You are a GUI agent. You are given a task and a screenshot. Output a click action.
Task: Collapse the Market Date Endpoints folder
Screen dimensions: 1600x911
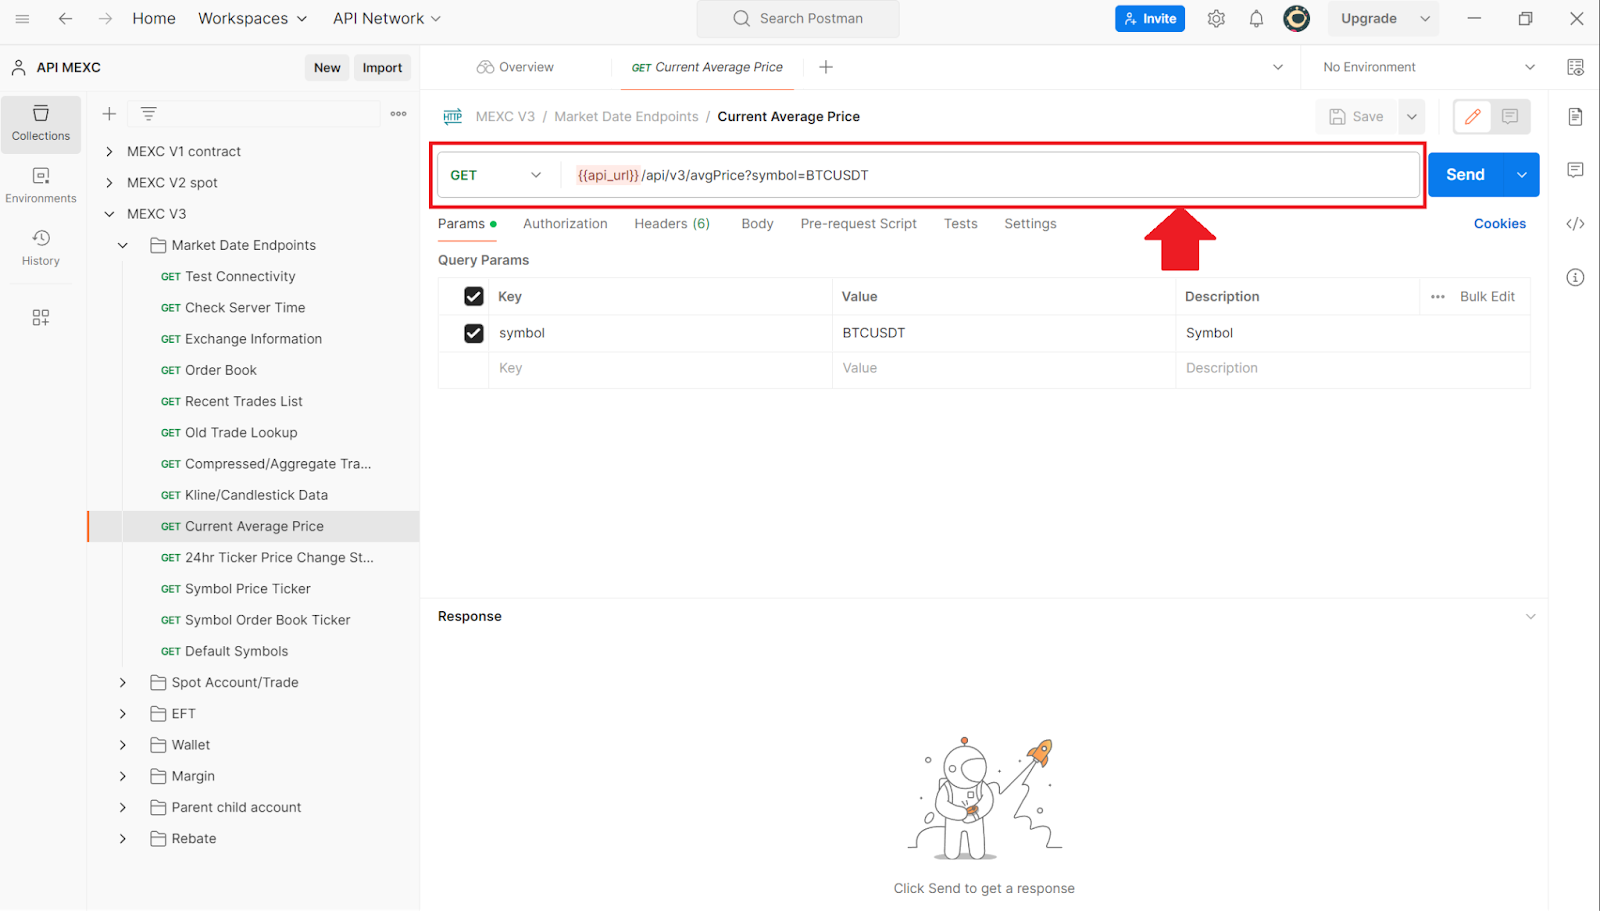click(123, 245)
